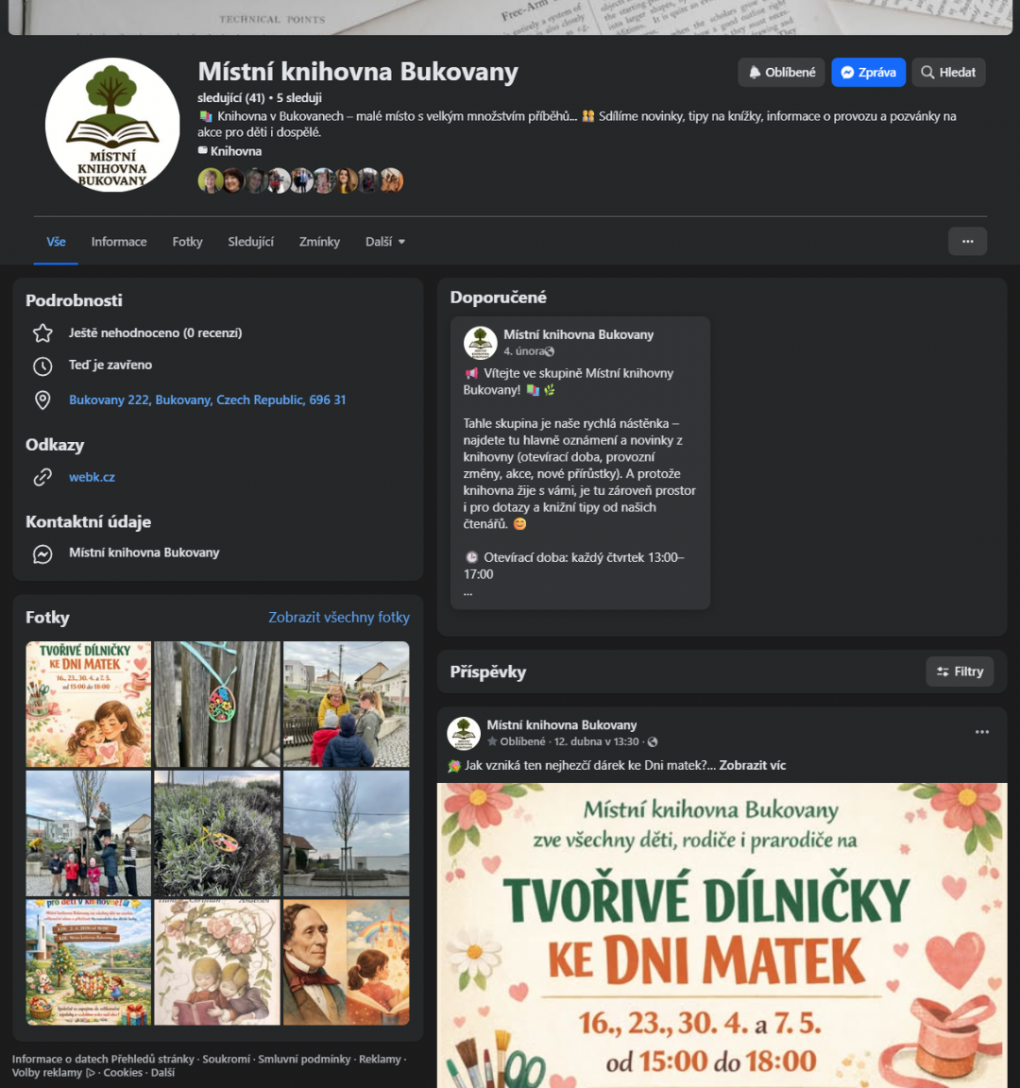
Task: Open the page profile picture logo
Action: [112, 125]
